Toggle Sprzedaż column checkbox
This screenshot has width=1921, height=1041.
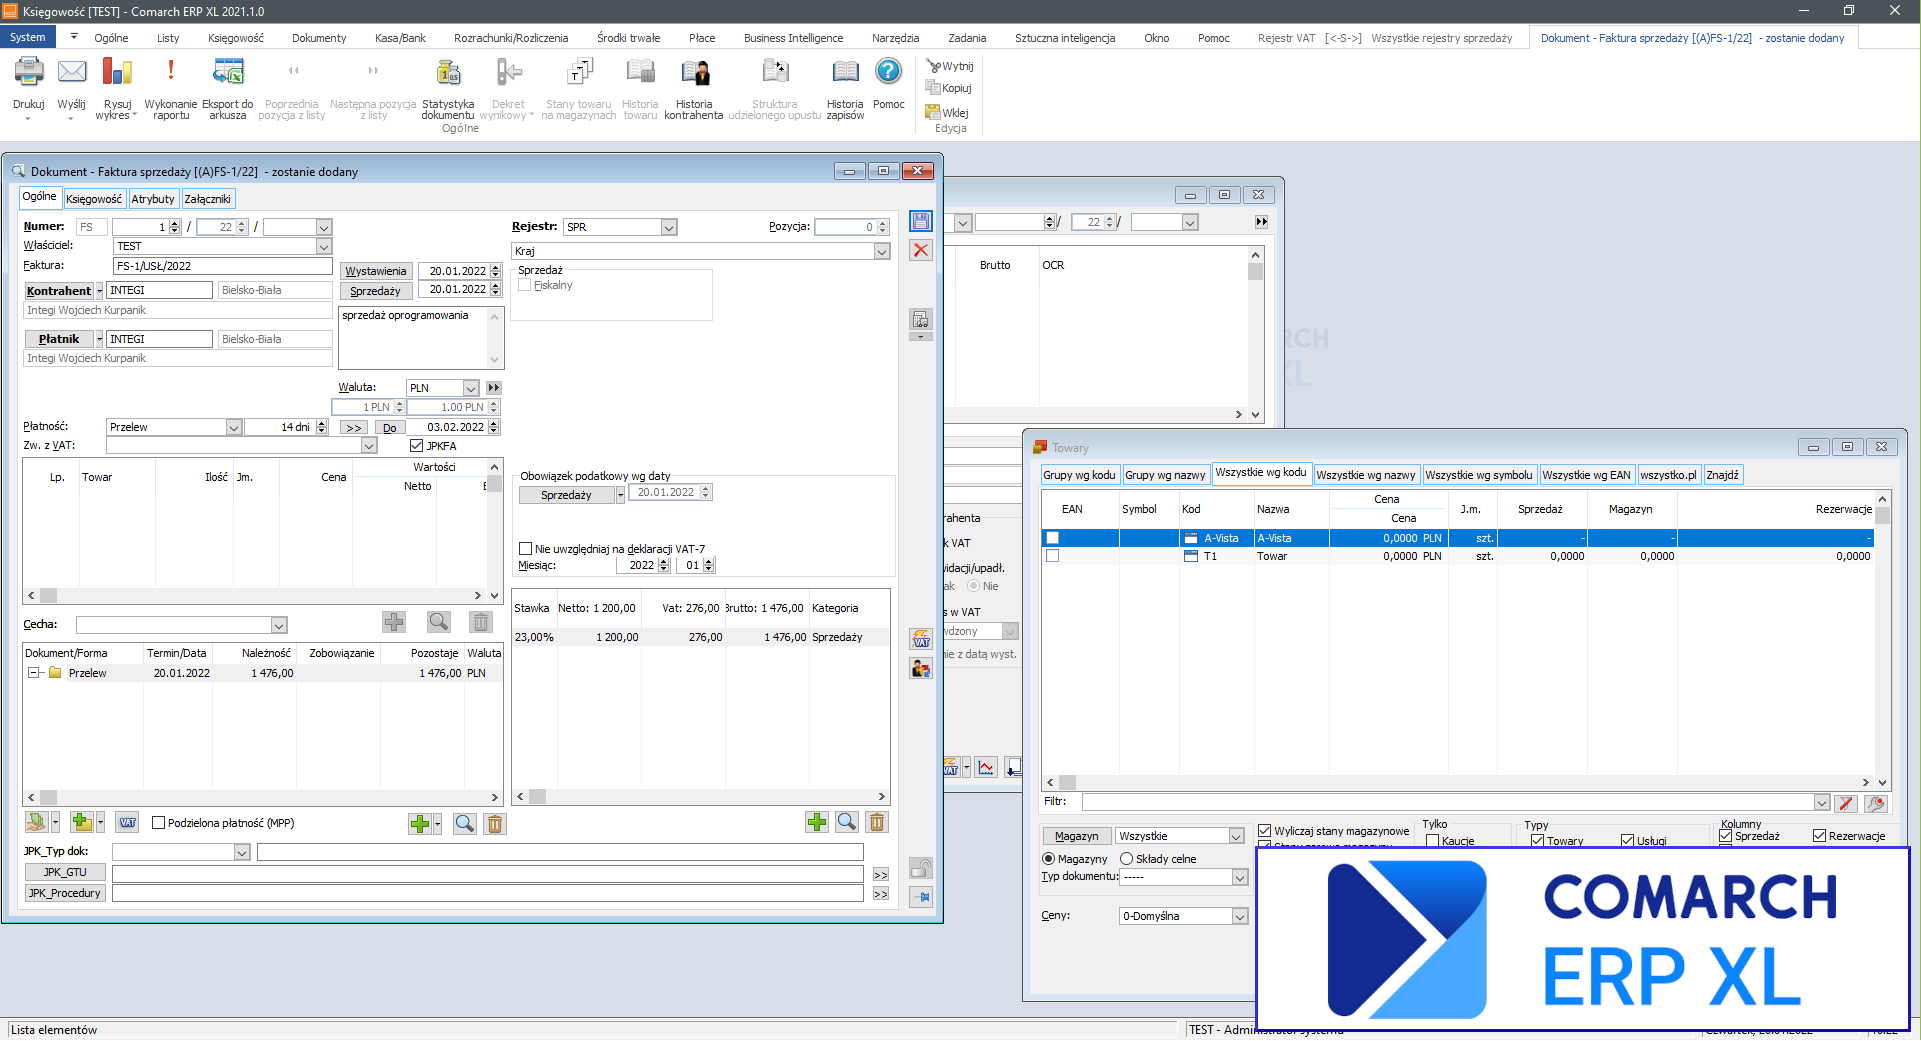[1726, 836]
